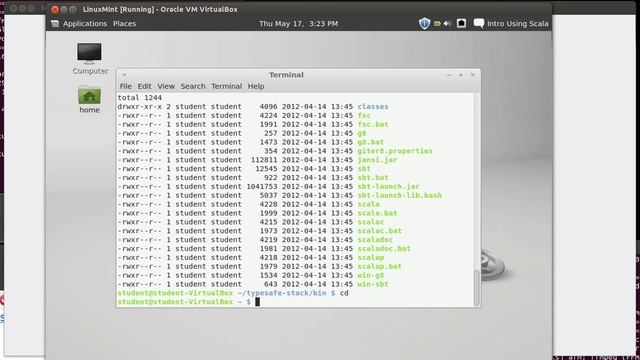640x360 pixels.
Task: Click the battery indicator tray icon
Action: pyautogui.click(x=437, y=24)
